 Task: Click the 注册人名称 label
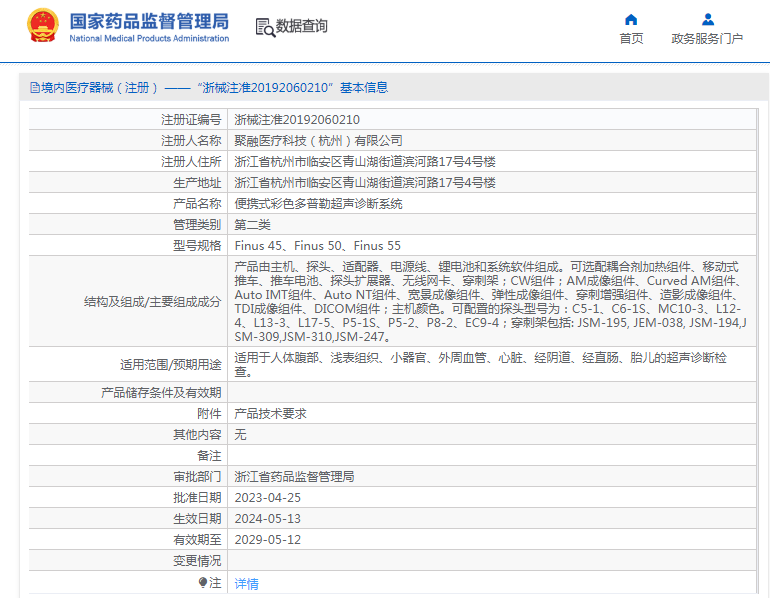tap(191, 141)
